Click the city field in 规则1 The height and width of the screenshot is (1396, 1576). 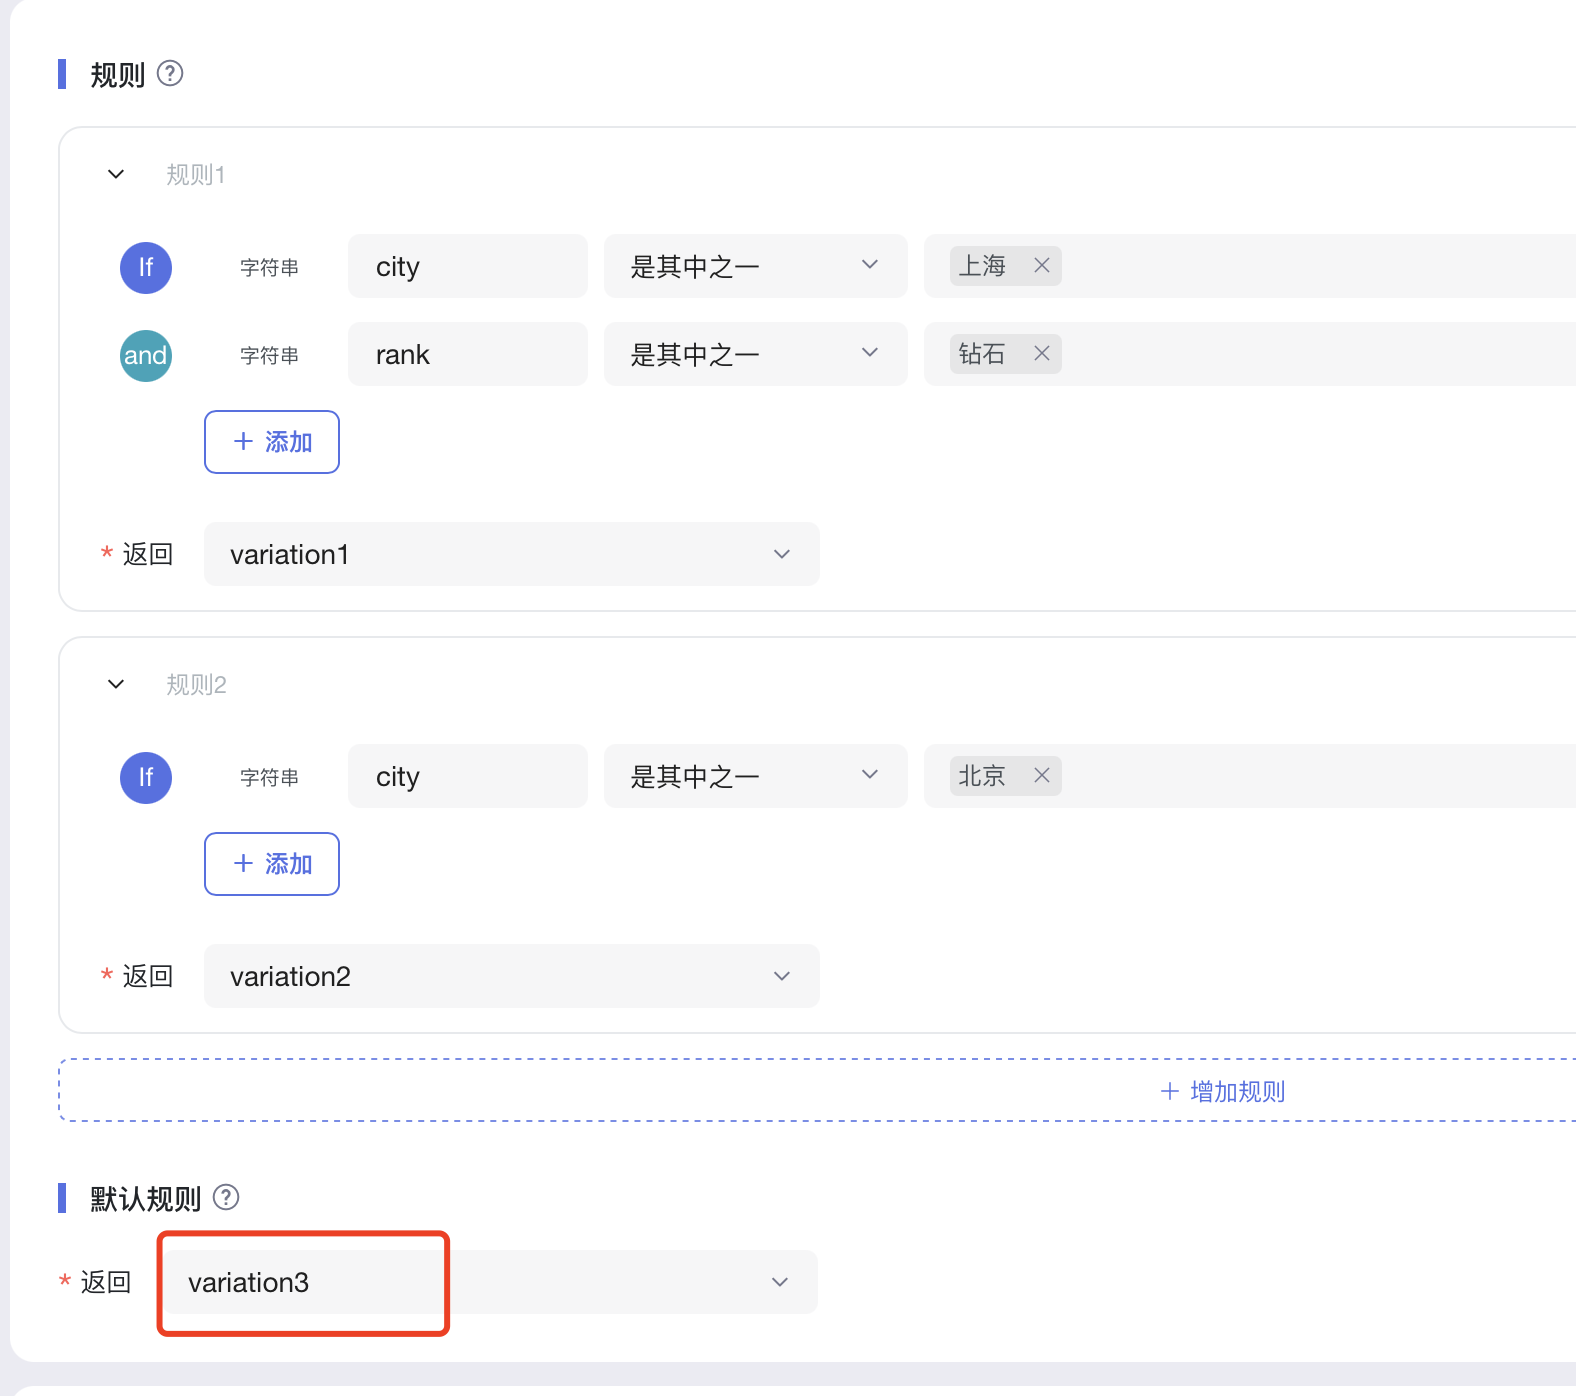click(467, 266)
